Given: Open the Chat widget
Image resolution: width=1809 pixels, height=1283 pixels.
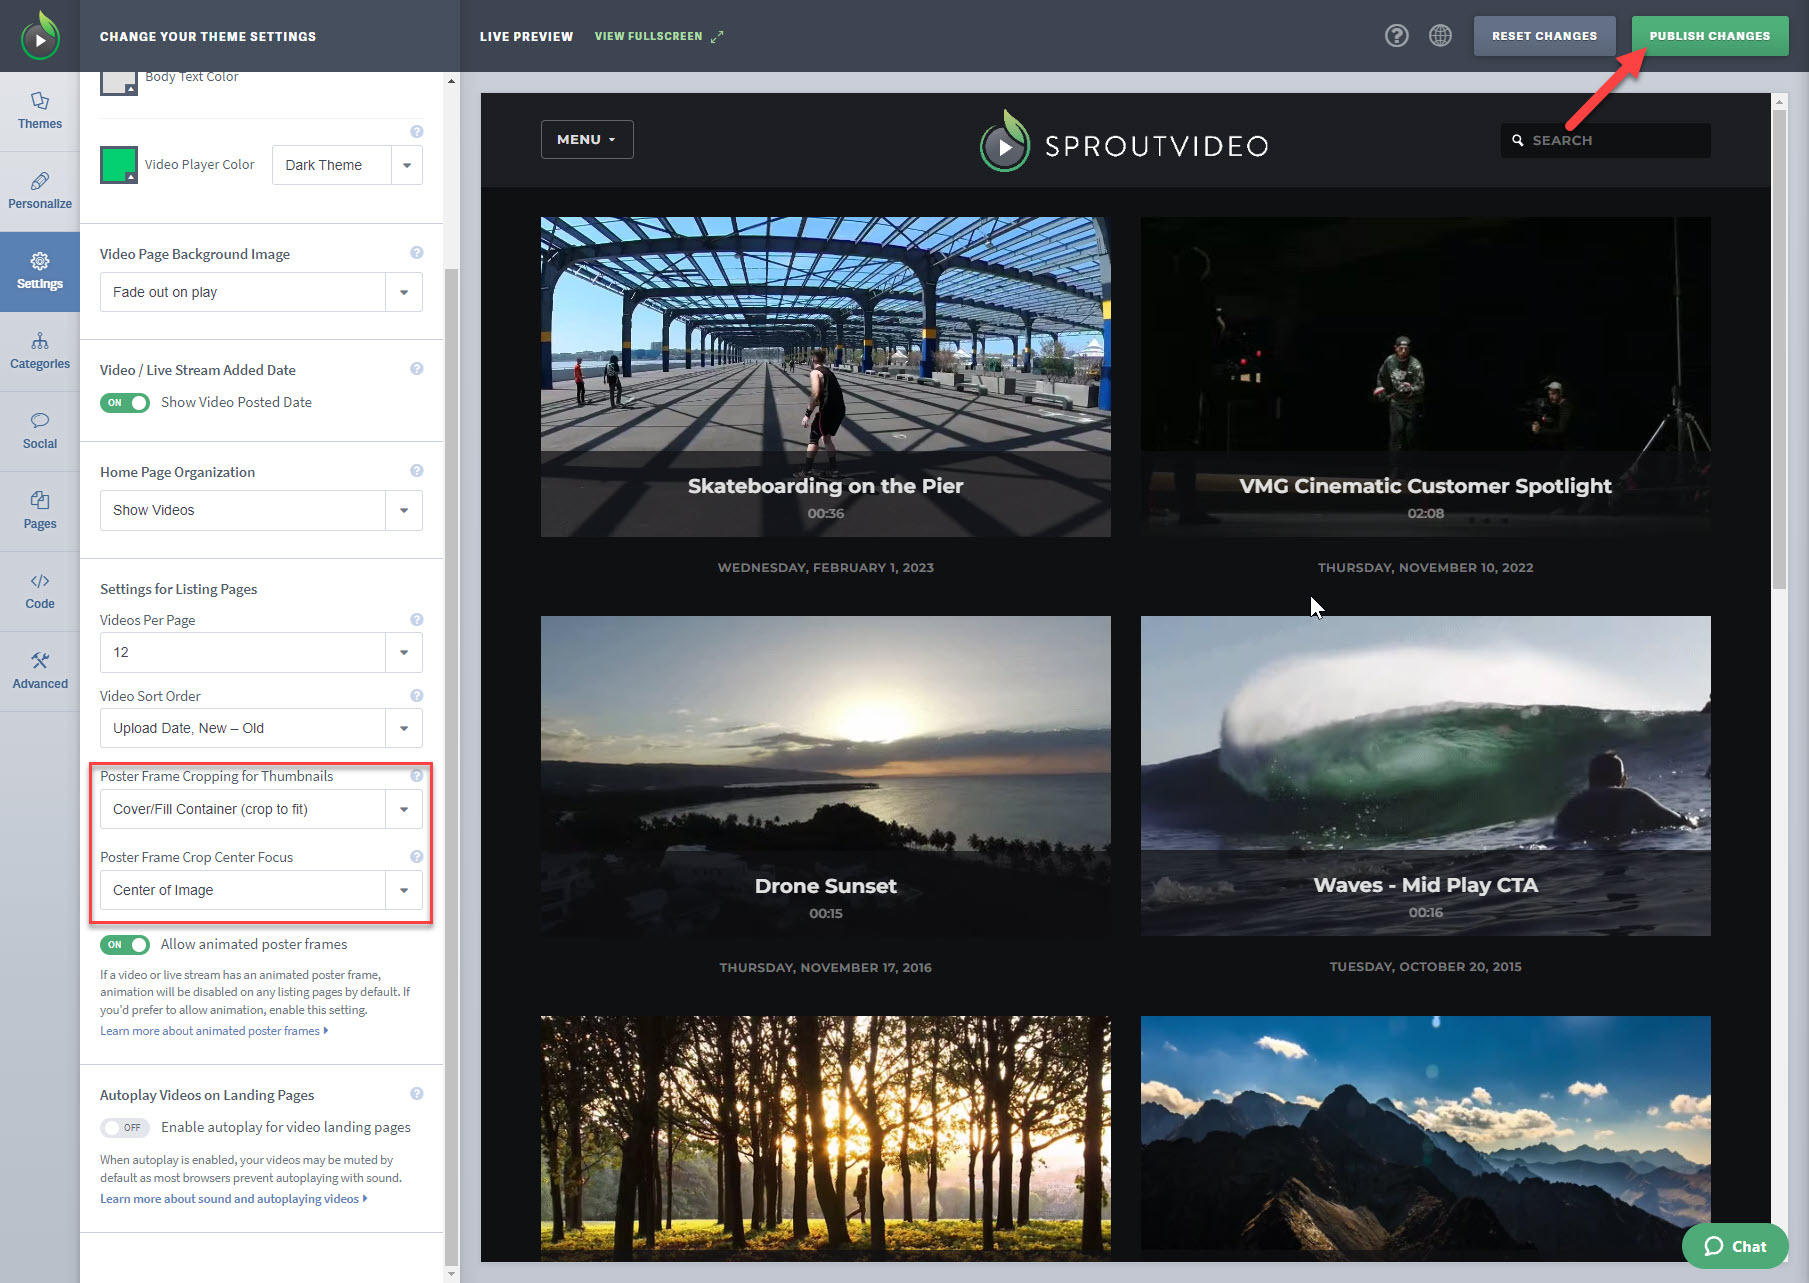Looking at the screenshot, I should coord(1735,1246).
